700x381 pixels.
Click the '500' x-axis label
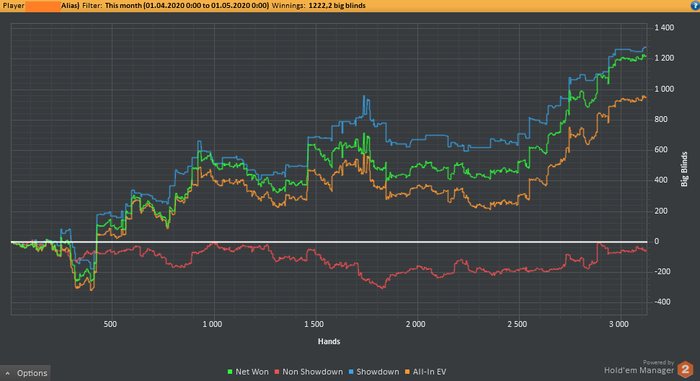tap(110, 324)
